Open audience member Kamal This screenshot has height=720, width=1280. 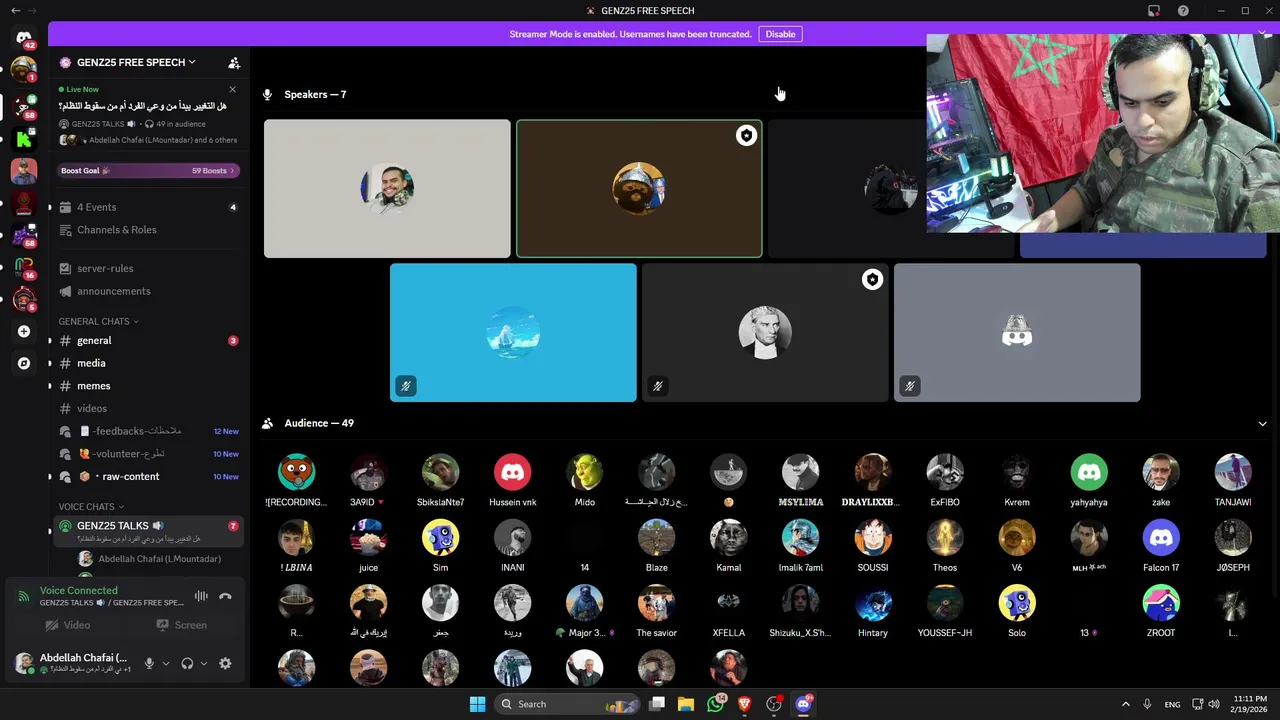(729, 546)
